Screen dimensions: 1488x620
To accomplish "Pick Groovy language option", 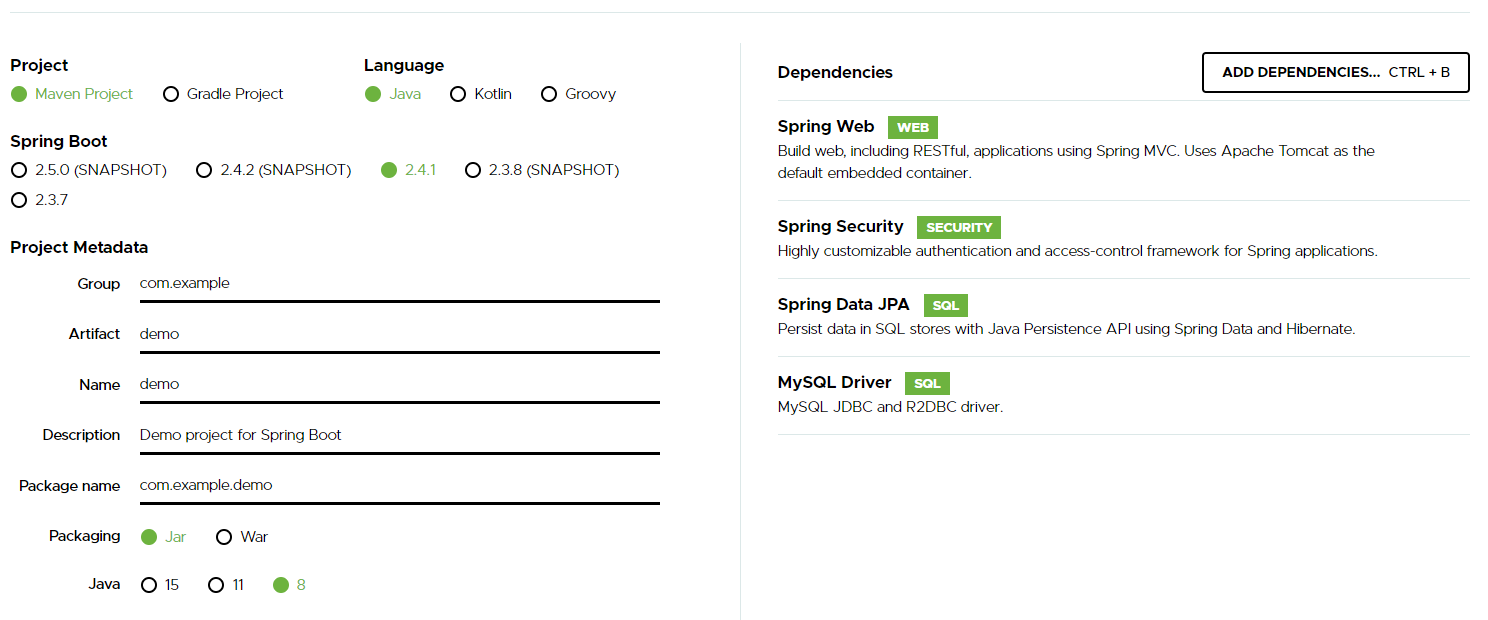I will pos(548,94).
